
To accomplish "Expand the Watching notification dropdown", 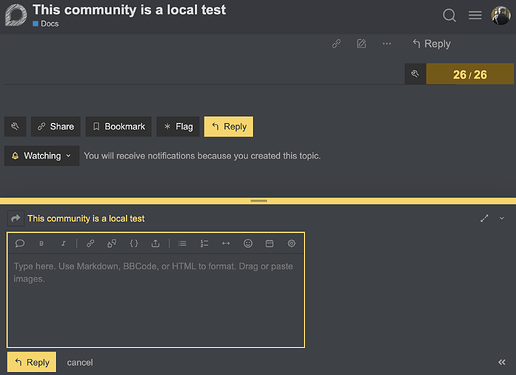I will tap(42, 156).
